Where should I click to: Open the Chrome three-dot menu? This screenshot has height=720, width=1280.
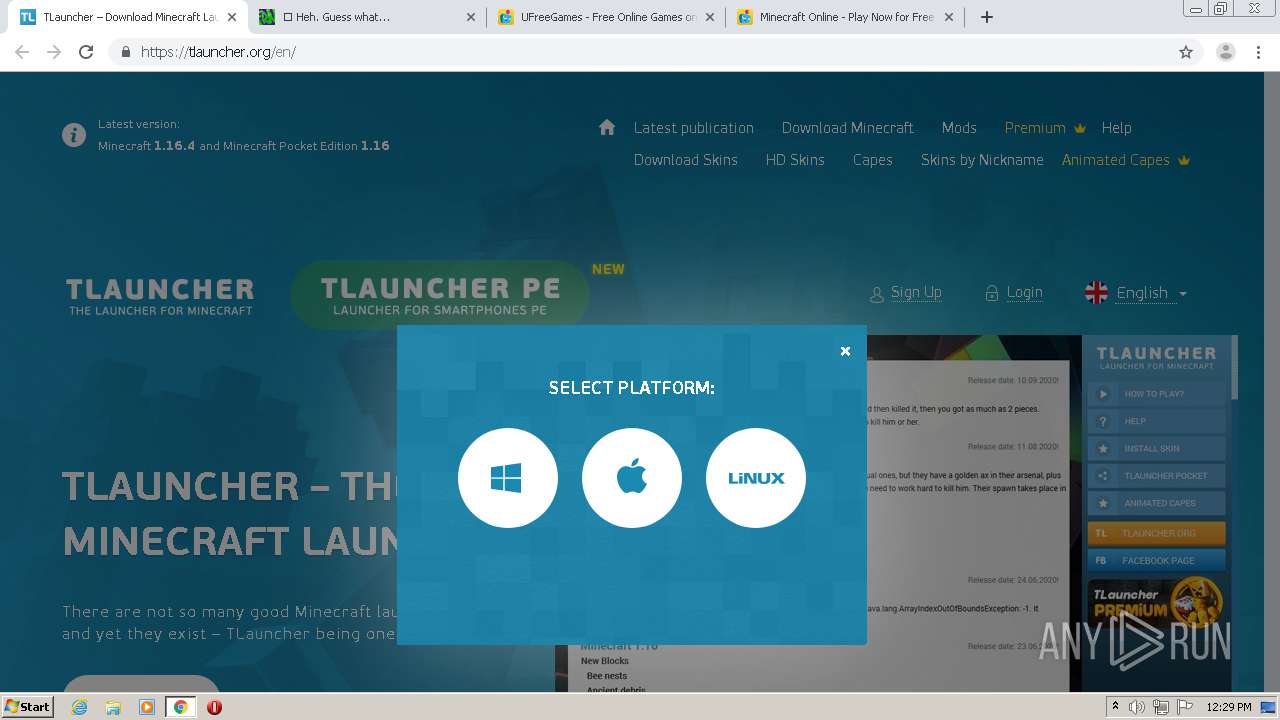tap(1259, 52)
